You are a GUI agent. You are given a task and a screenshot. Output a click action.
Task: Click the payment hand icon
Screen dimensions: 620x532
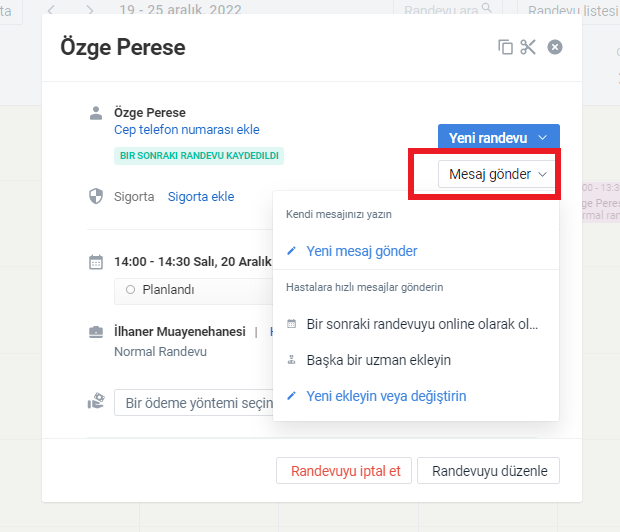pos(96,401)
